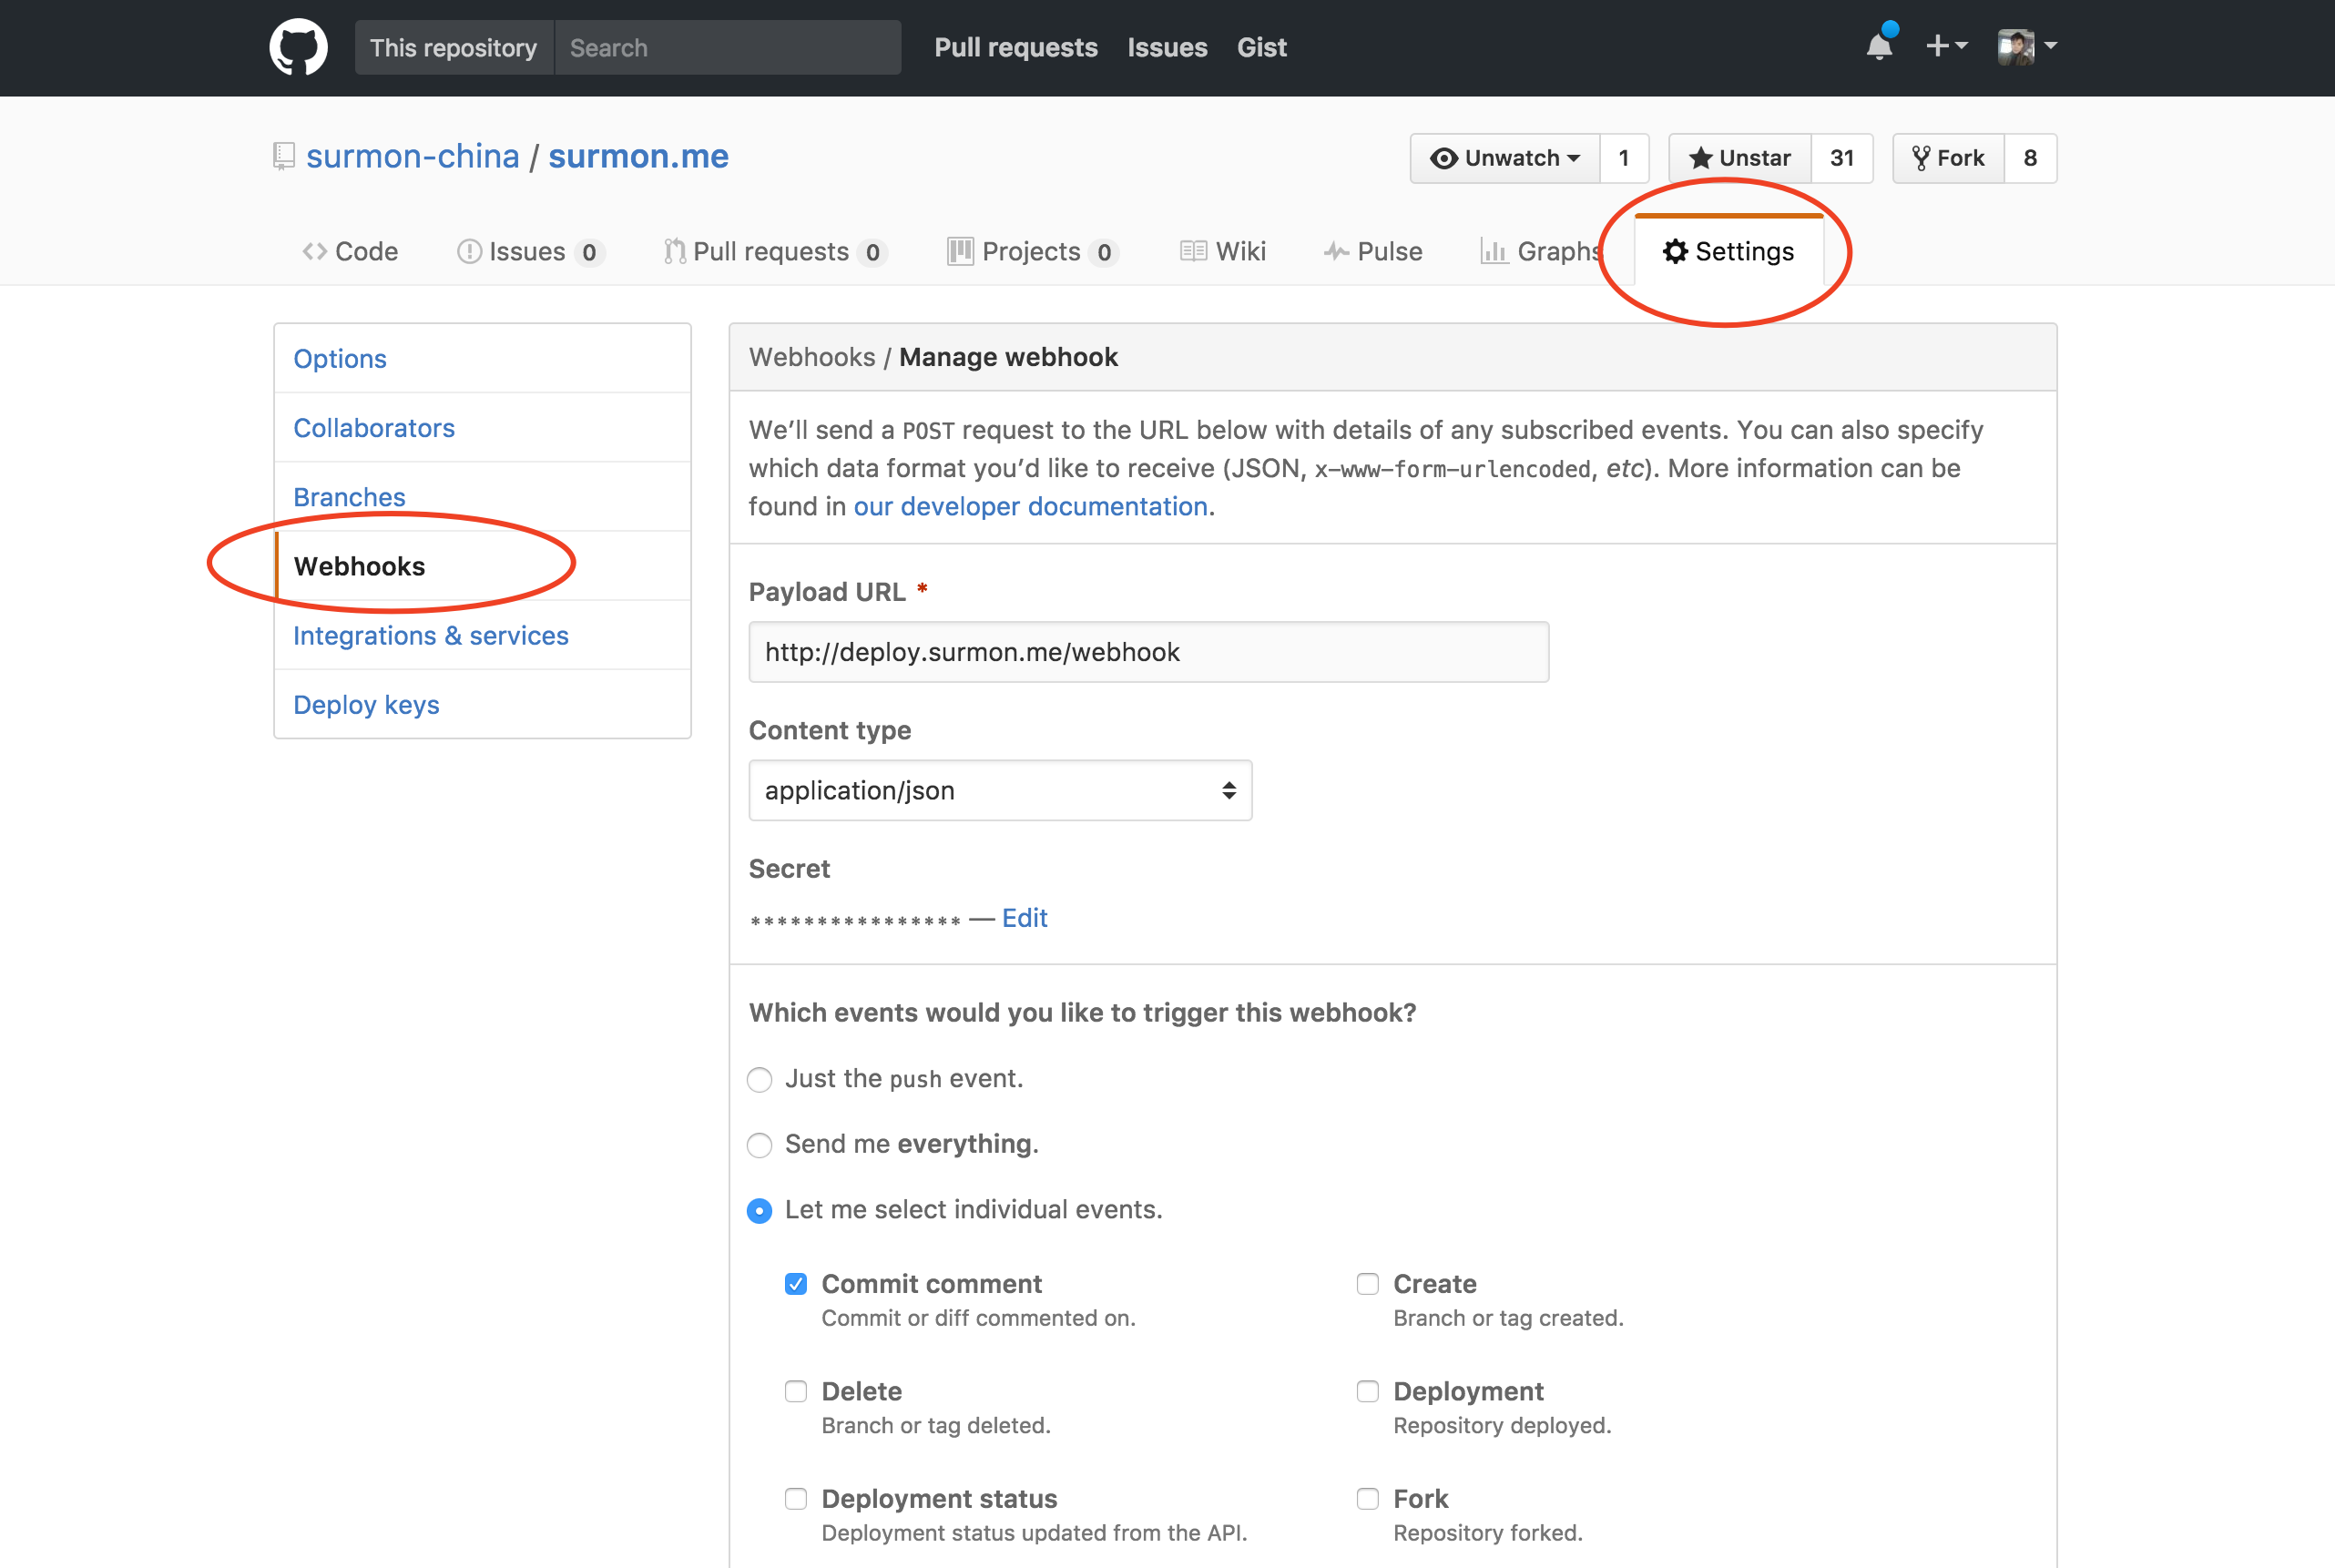Click the Payload URL input field
The image size is (2335, 1568).
[x=1148, y=653]
